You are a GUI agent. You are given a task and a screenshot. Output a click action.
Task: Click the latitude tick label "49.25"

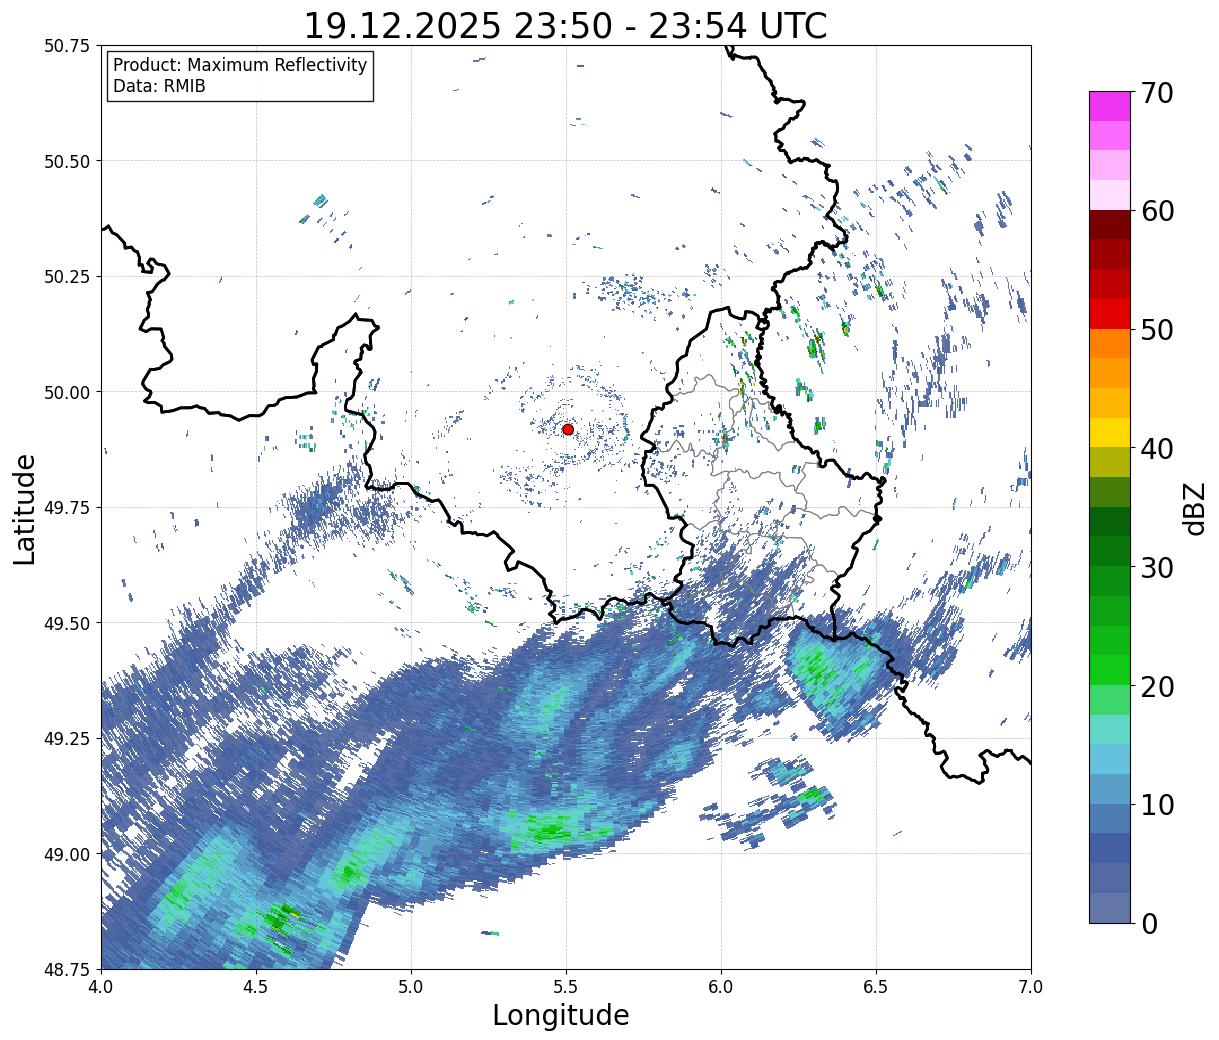point(67,738)
